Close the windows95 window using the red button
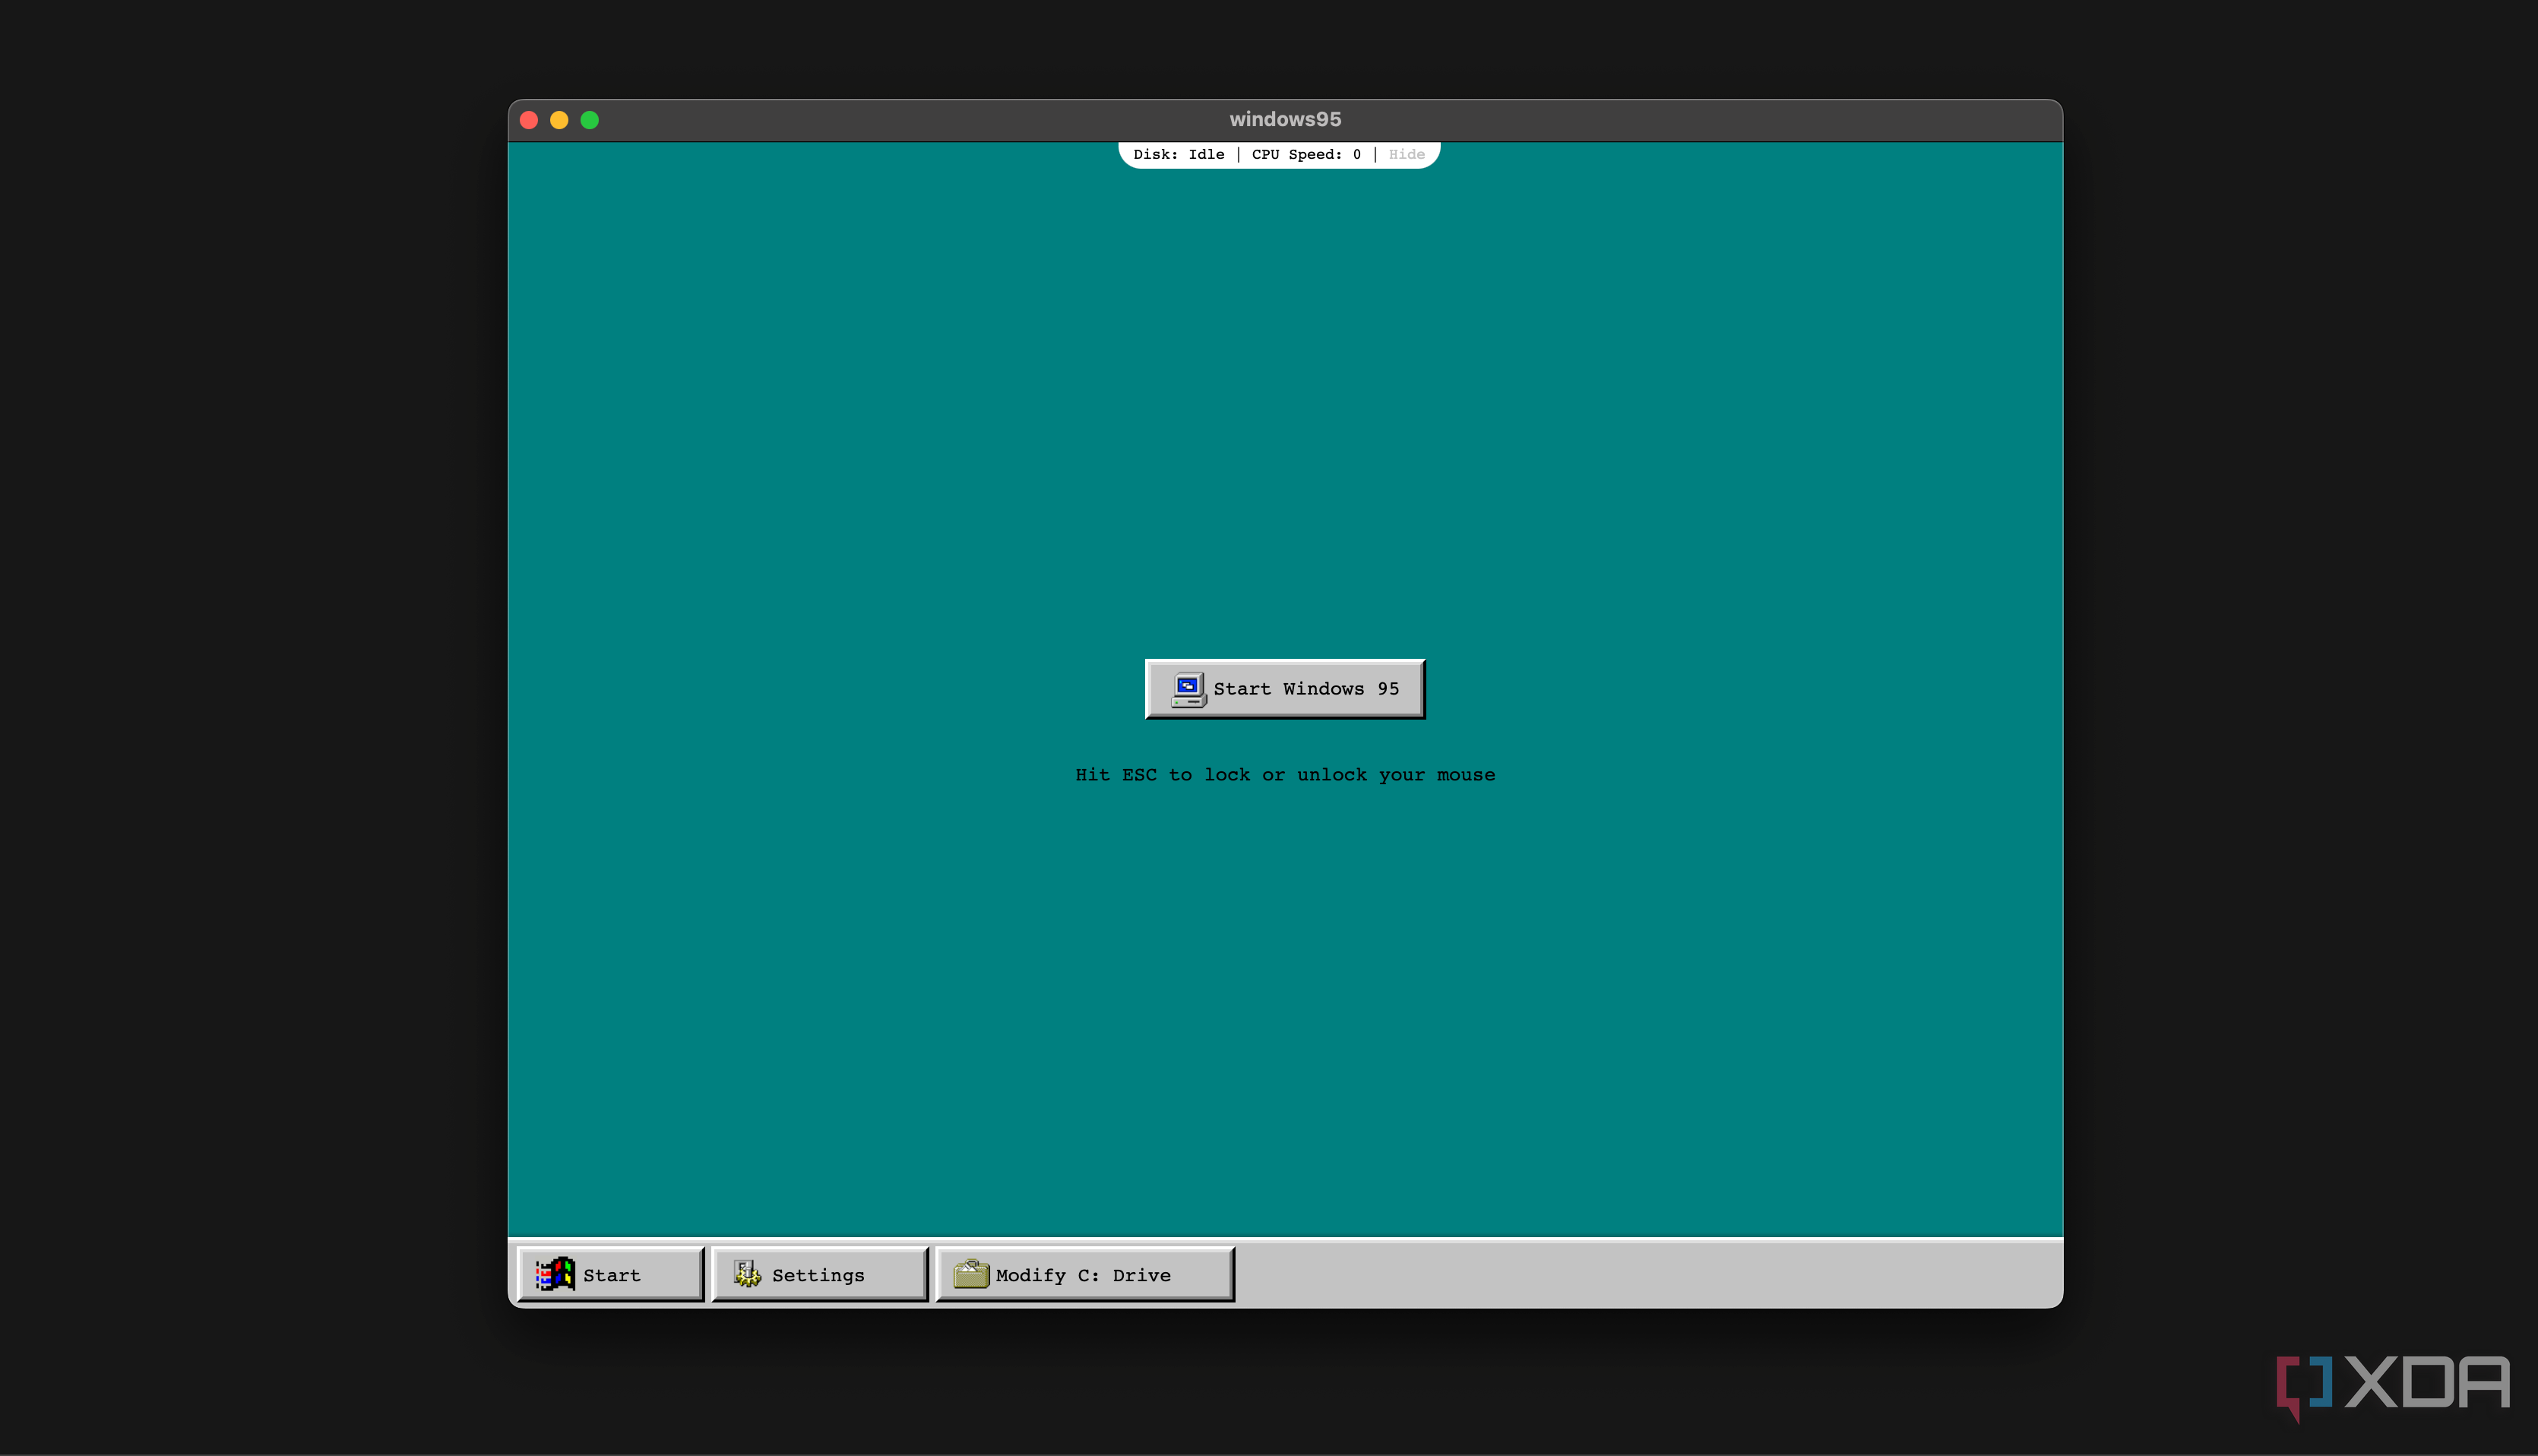Viewport: 2538px width, 1456px height. click(529, 120)
